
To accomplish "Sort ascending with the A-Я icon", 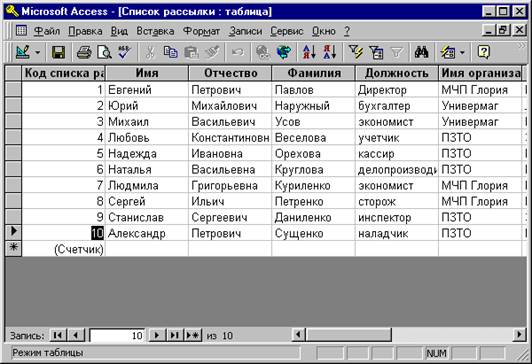I will 309,52.
